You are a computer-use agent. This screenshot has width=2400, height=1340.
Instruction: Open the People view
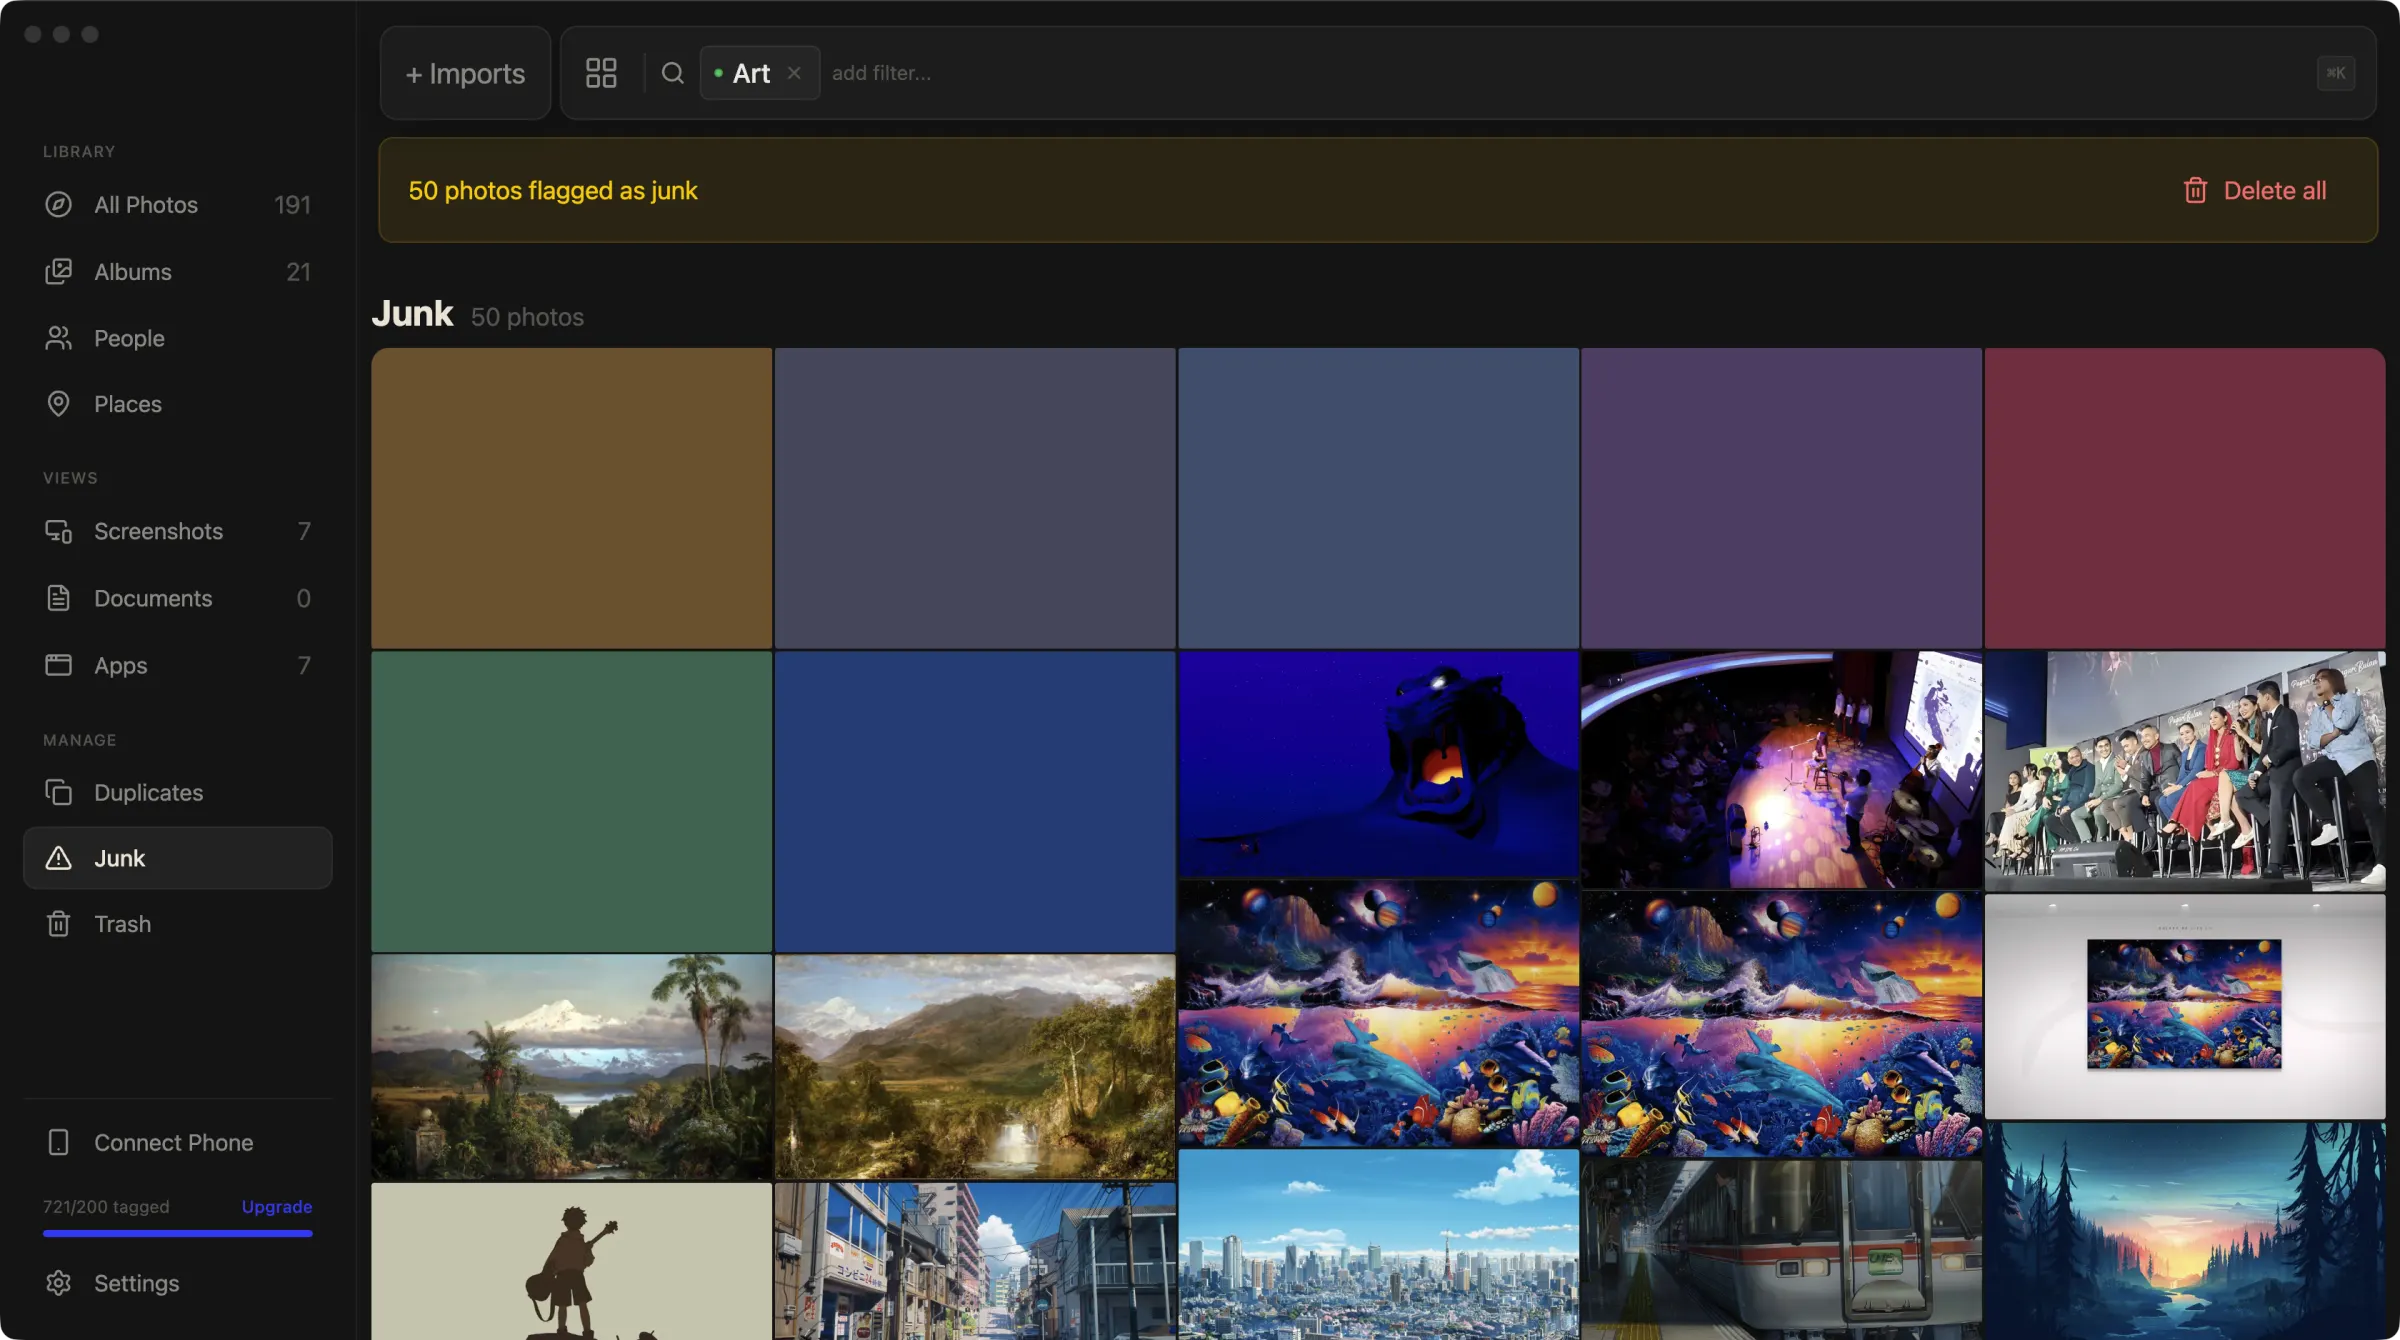178,338
